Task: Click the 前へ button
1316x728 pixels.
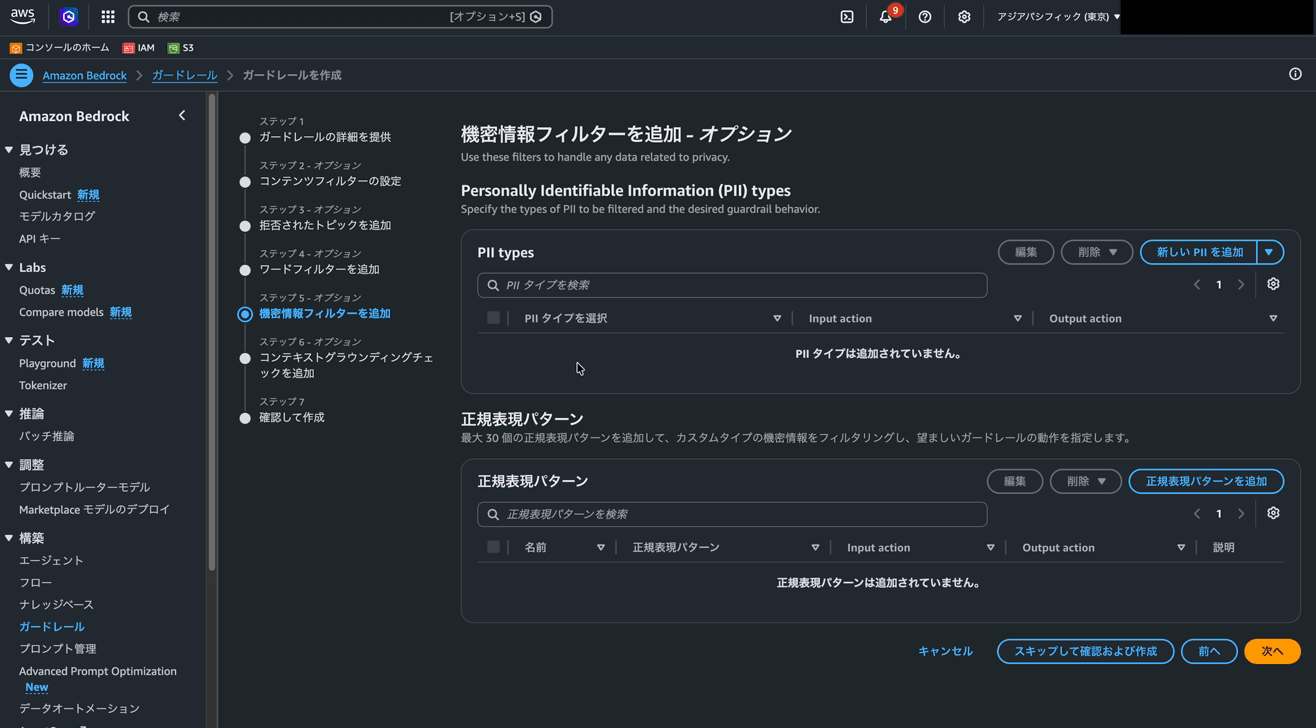Action: (x=1209, y=651)
